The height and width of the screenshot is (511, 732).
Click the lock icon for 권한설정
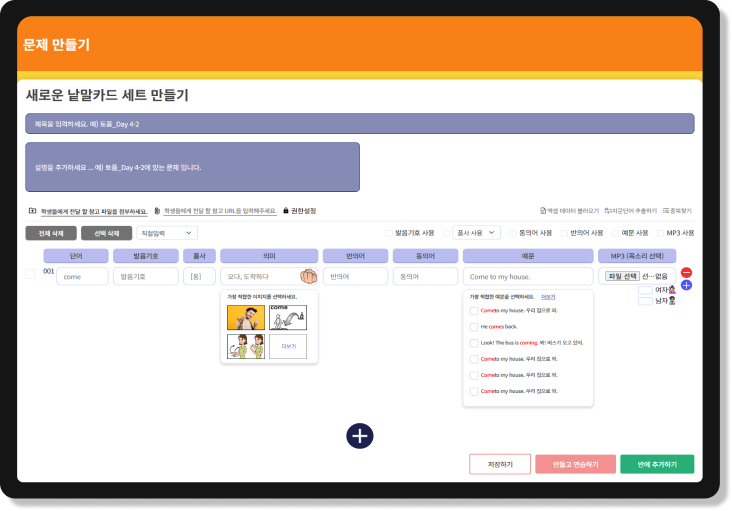(x=286, y=210)
